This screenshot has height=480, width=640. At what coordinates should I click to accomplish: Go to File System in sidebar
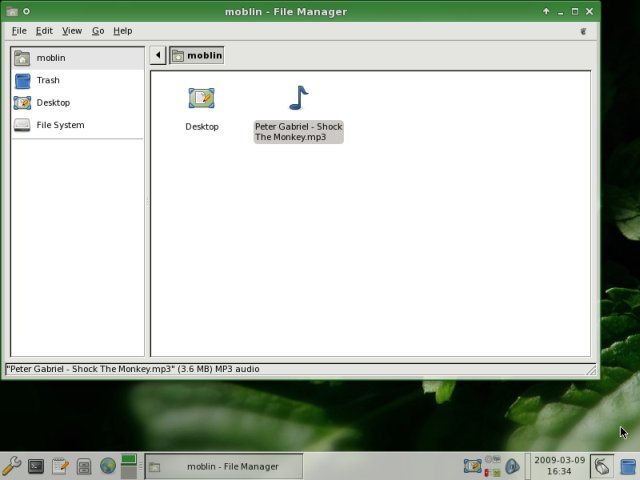coord(60,125)
